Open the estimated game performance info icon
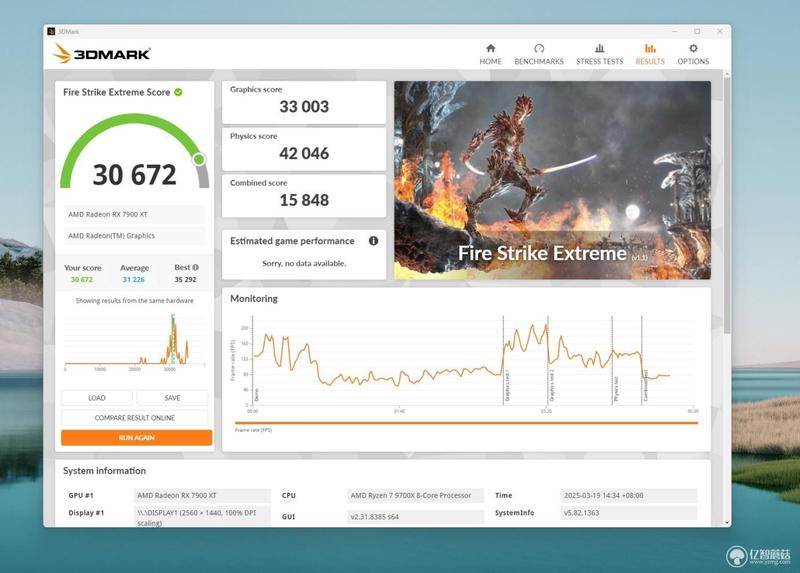This screenshot has width=800, height=573. point(373,241)
